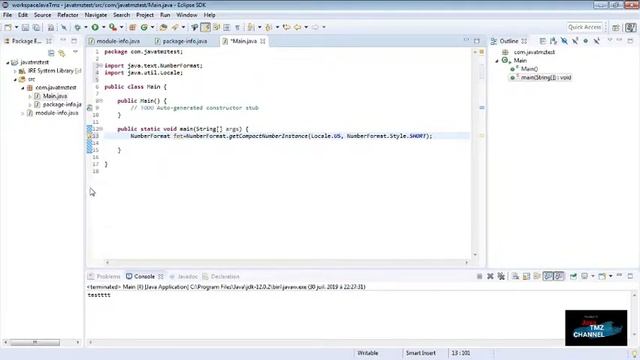Open the Project menu
The height and width of the screenshot is (360, 640).
point(145,15)
